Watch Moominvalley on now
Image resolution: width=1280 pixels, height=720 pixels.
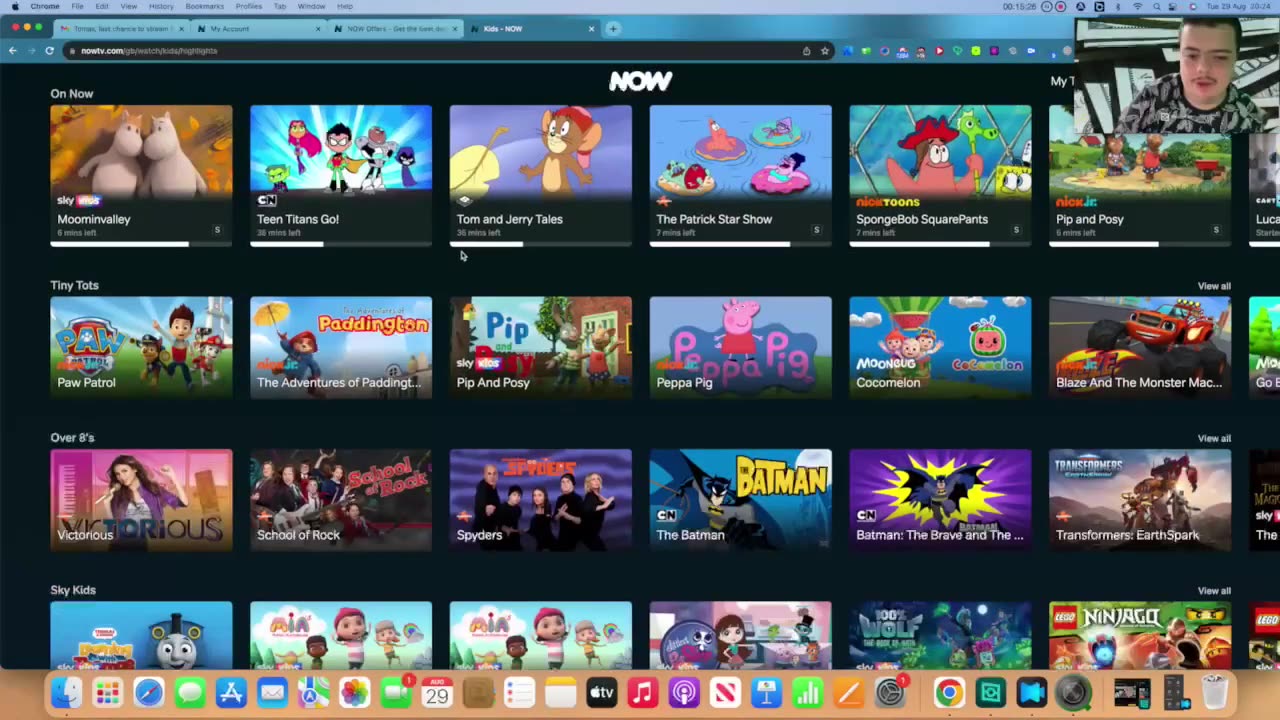tap(141, 174)
